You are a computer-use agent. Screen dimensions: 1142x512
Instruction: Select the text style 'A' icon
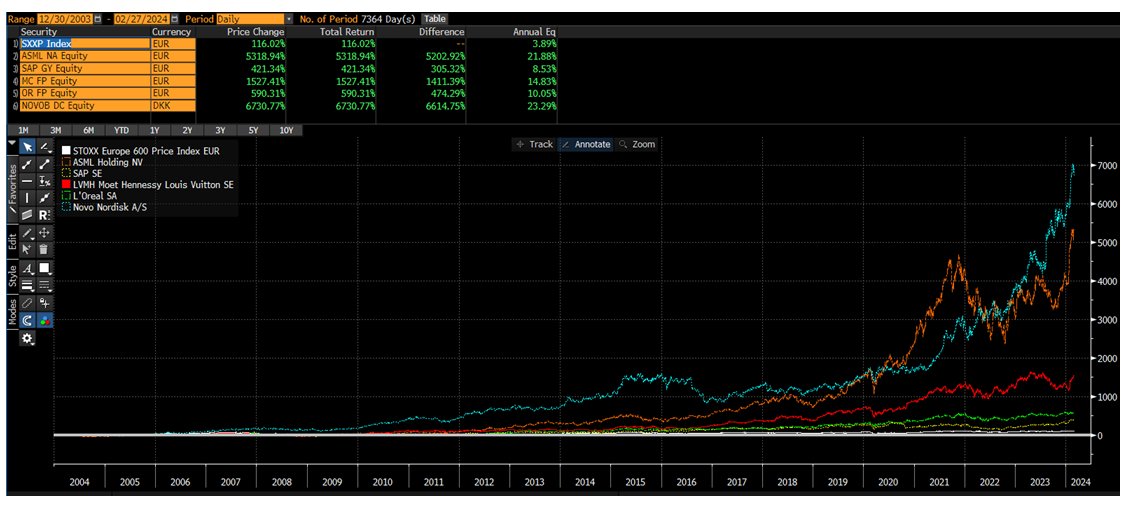[x=27, y=268]
